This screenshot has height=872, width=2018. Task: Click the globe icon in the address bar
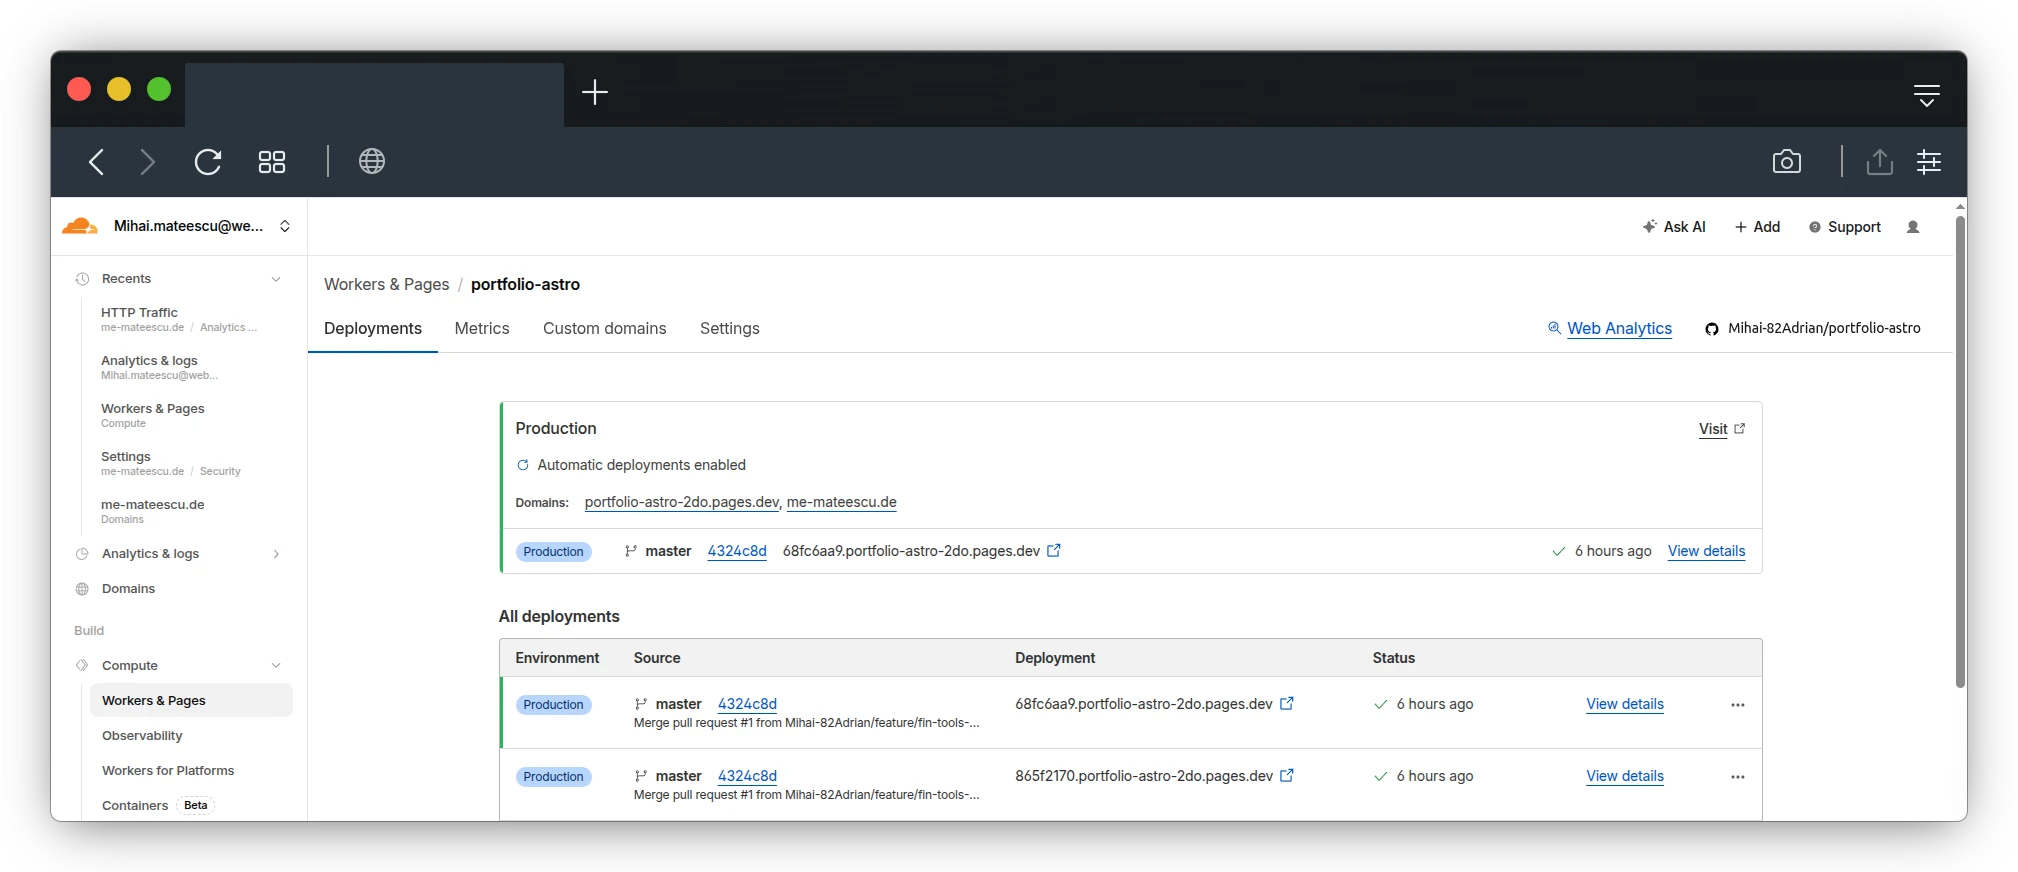click(x=372, y=161)
